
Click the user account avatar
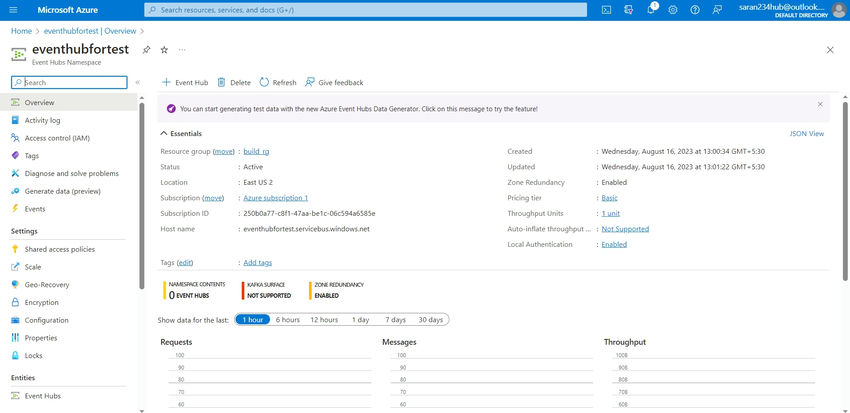[838, 10]
